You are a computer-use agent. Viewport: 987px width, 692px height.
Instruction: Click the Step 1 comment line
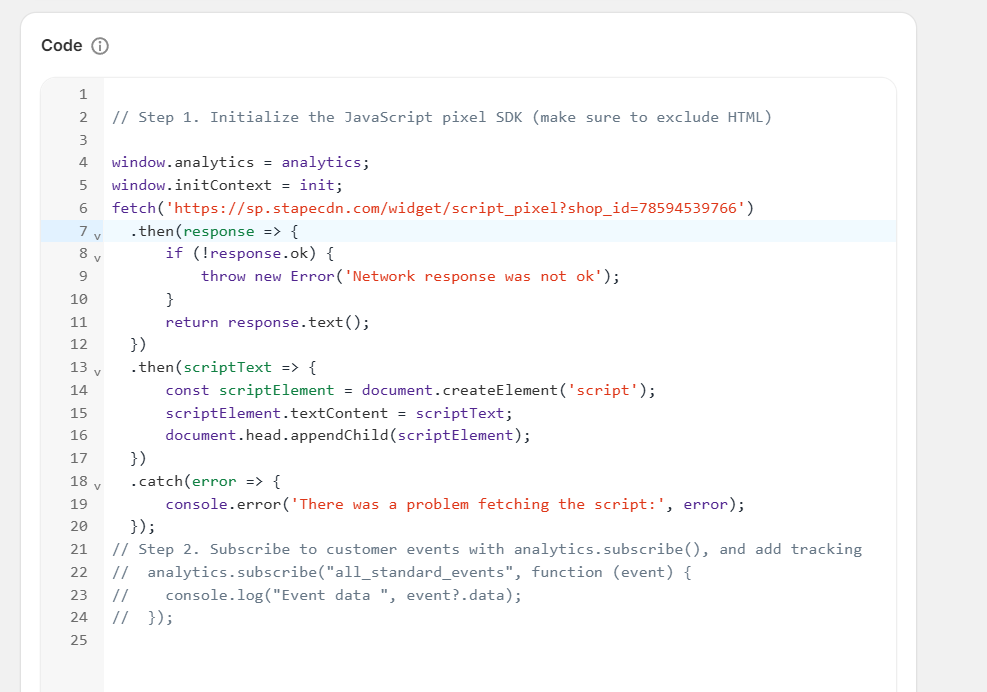[441, 117]
